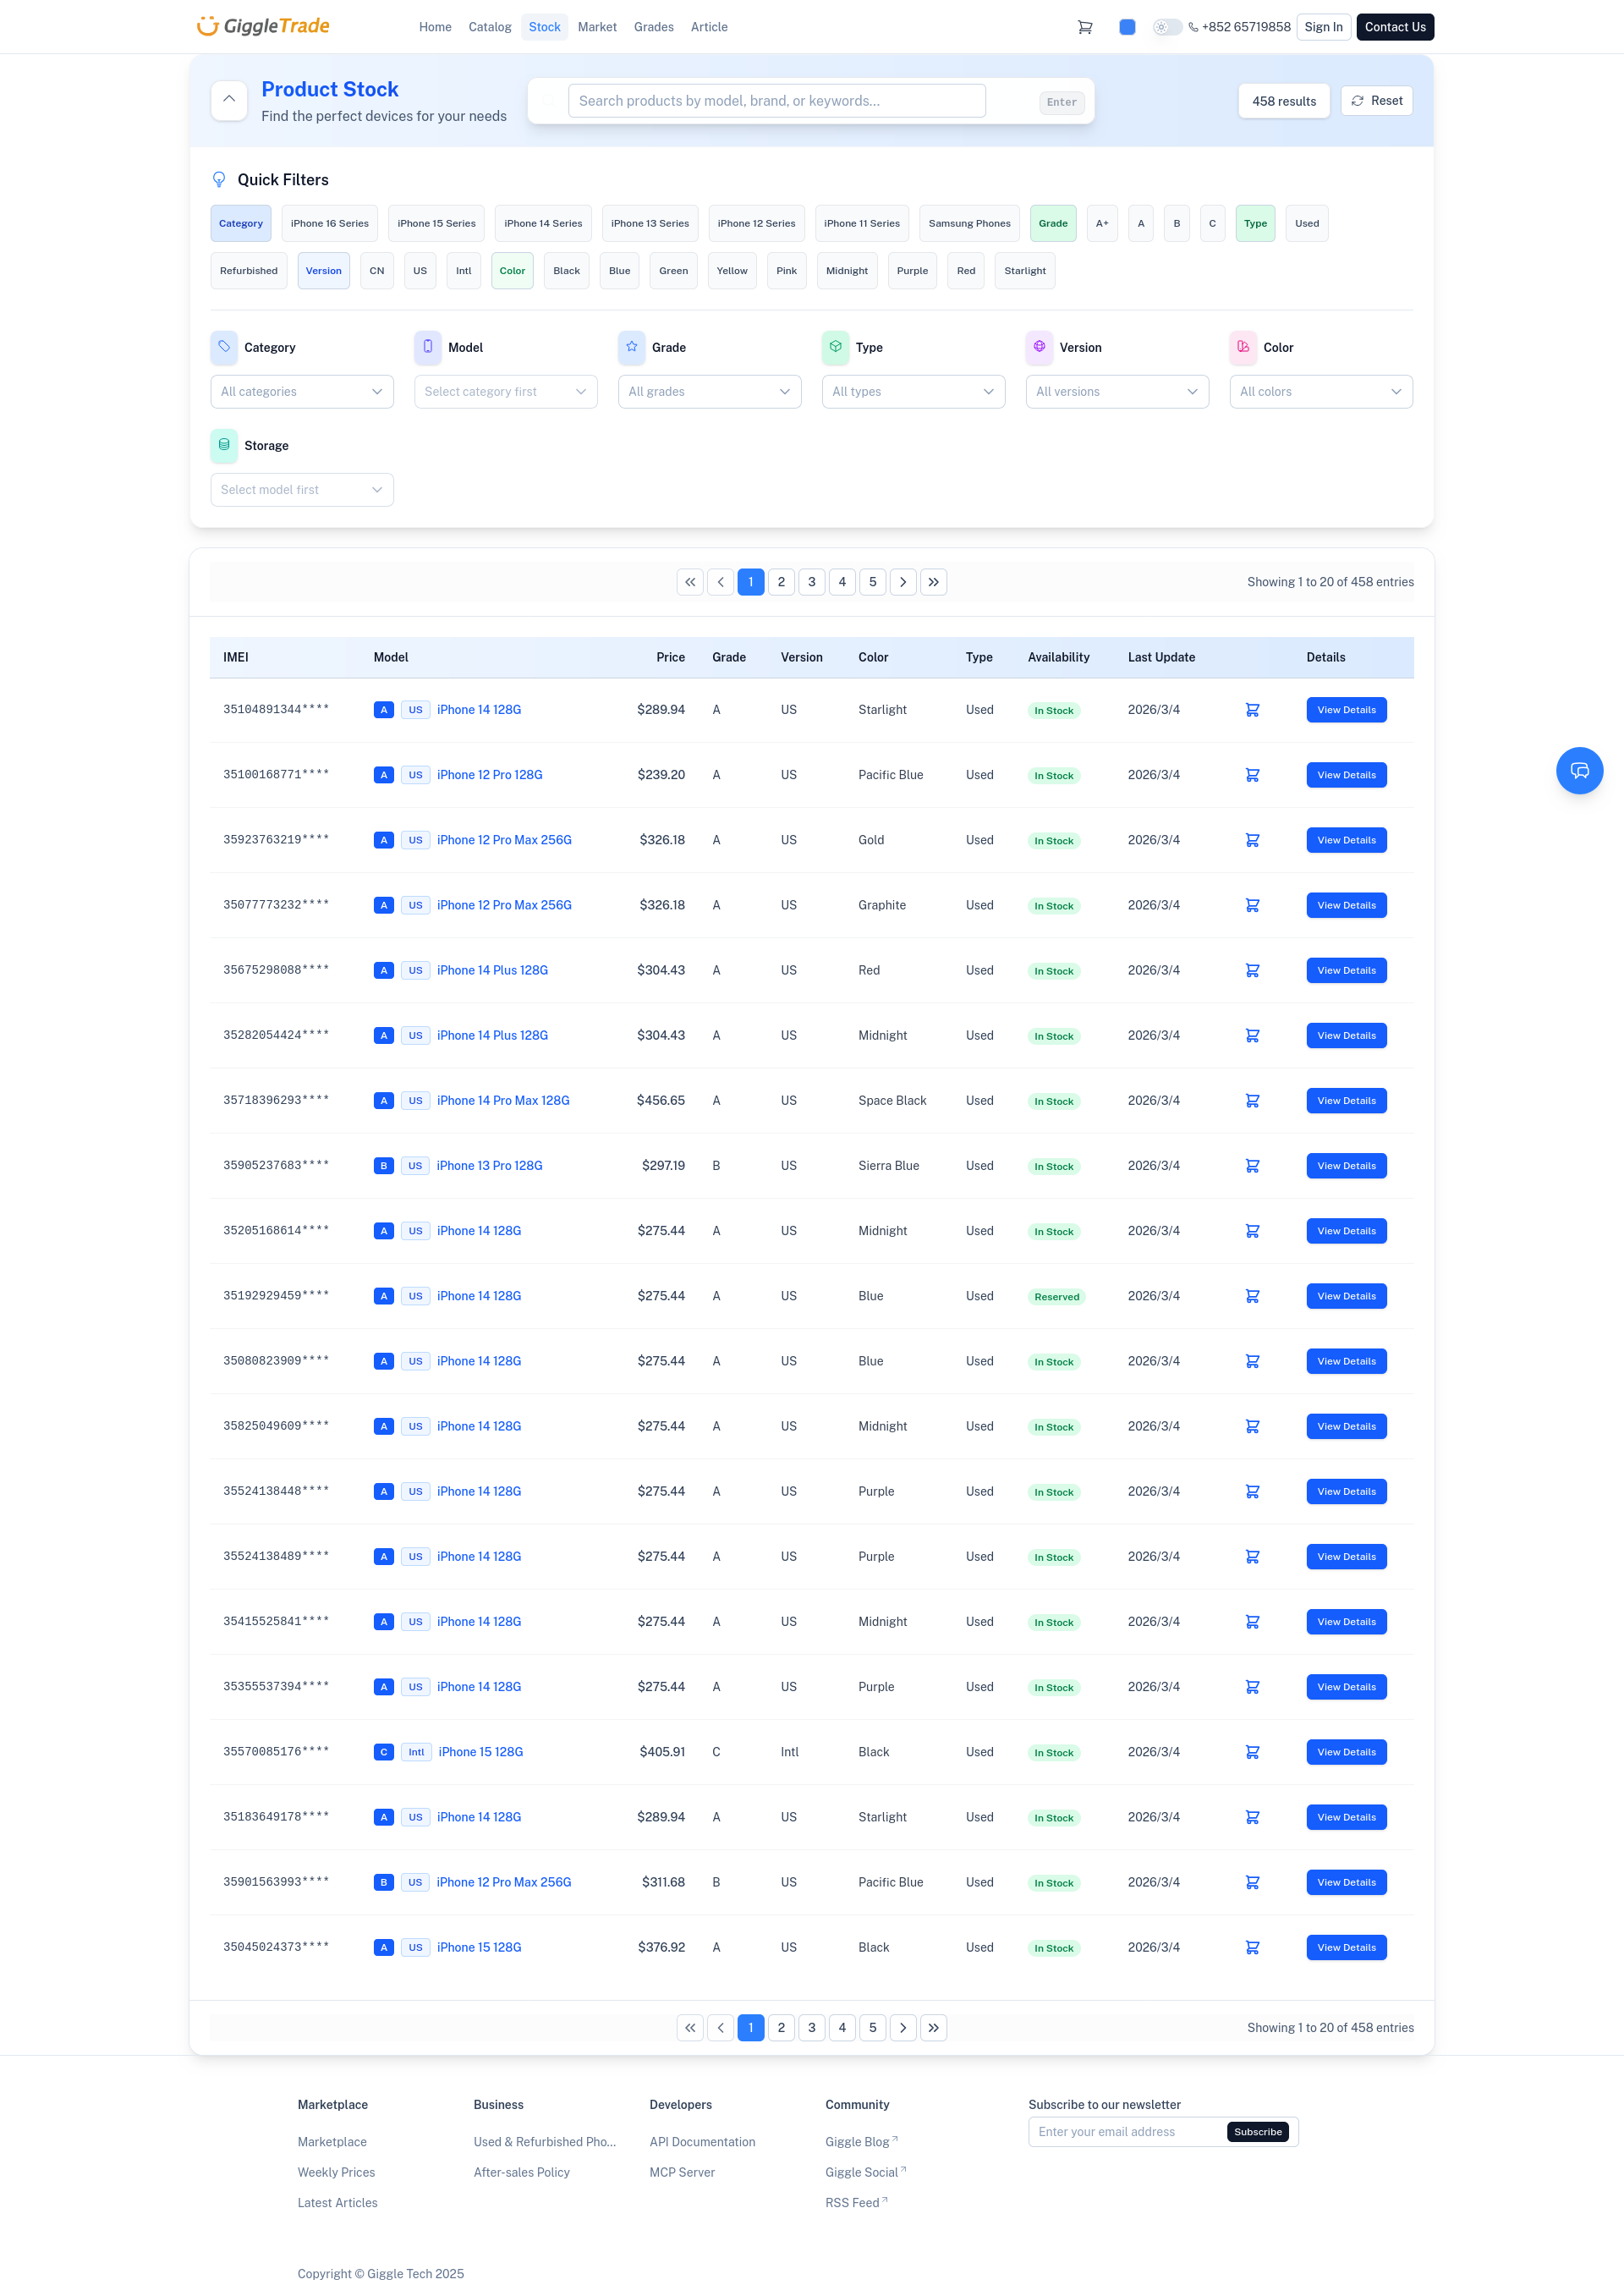Open the All grades dropdown

(709, 391)
